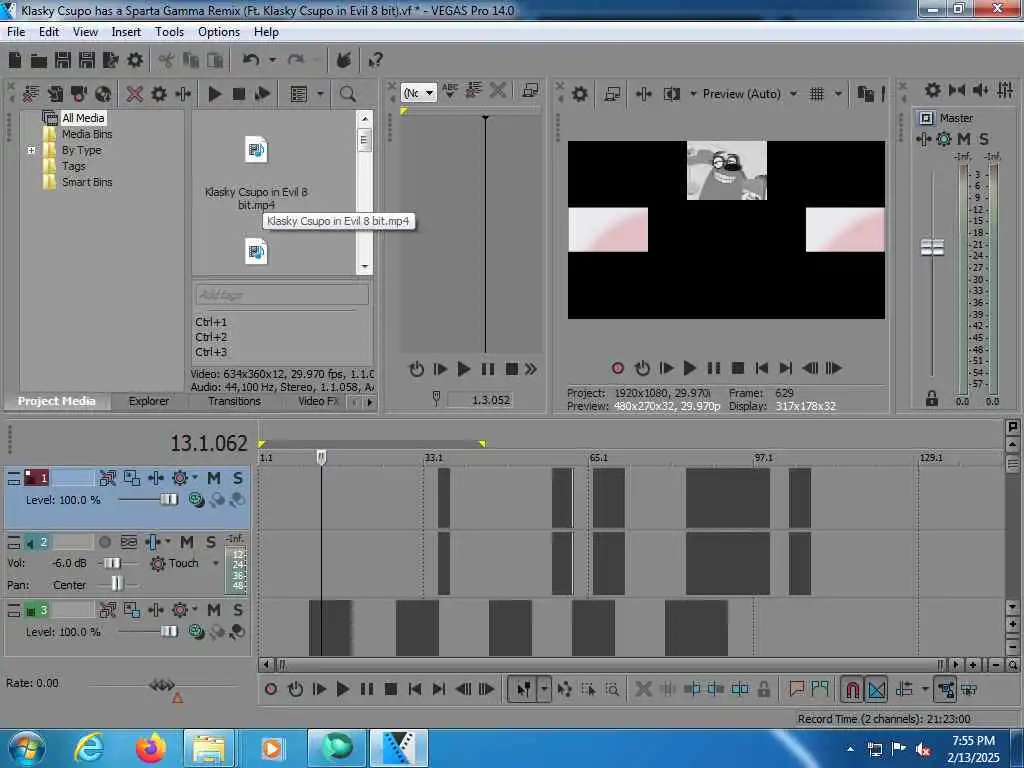Open a project with the folder icon
The image size is (1024, 768).
click(x=39, y=61)
